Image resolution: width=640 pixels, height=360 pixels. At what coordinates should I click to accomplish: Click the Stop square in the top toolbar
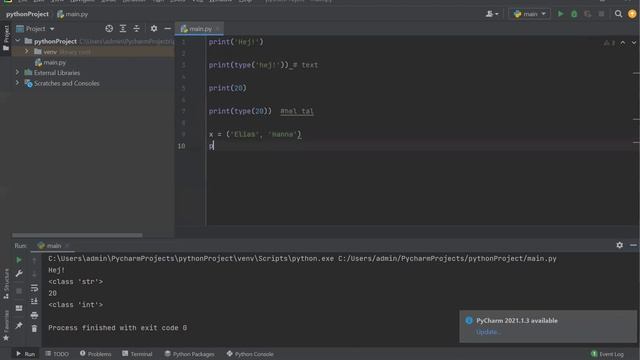tap(601, 14)
